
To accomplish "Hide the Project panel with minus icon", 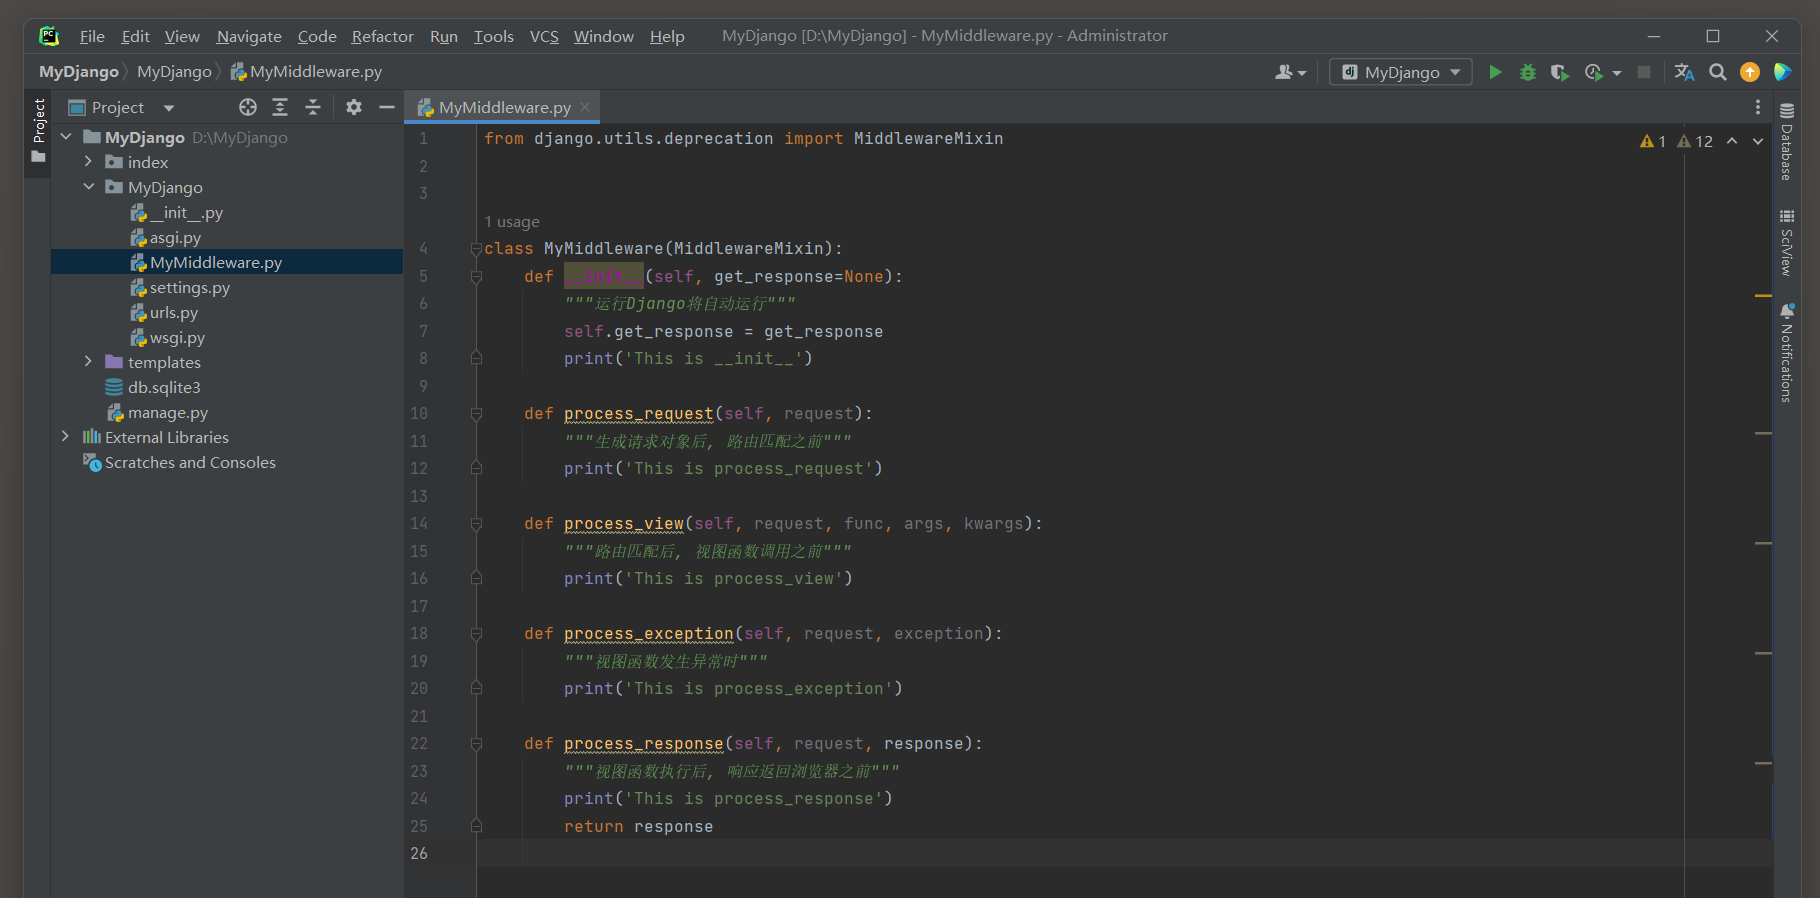I will (387, 107).
